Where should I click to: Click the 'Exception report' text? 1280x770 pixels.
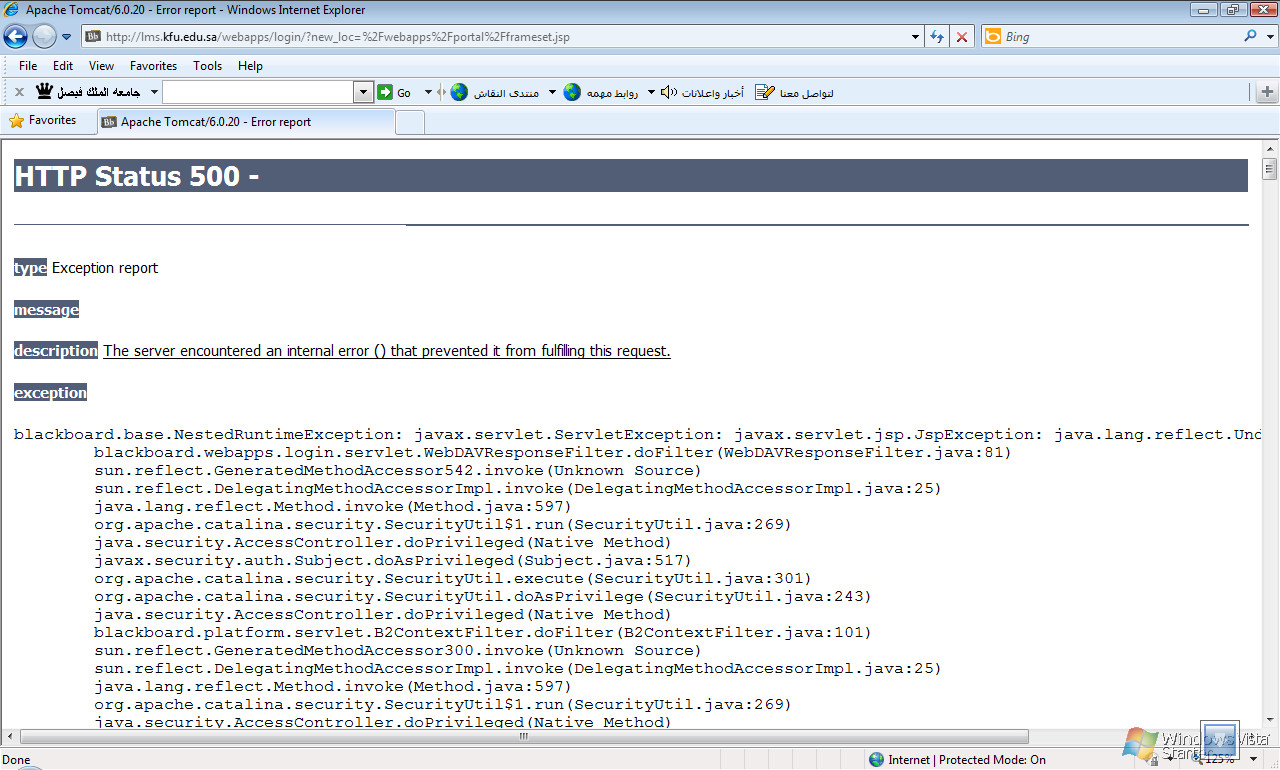[x=105, y=268]
